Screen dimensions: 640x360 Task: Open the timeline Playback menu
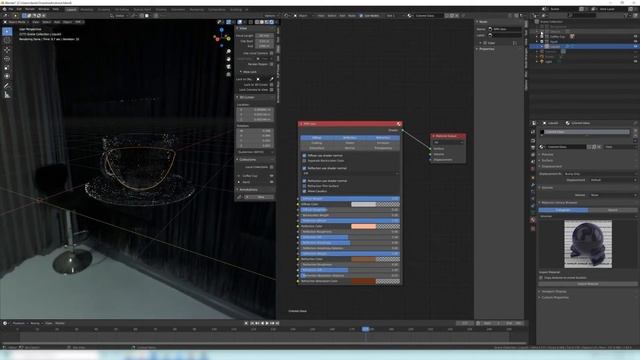tap(18, 323)
